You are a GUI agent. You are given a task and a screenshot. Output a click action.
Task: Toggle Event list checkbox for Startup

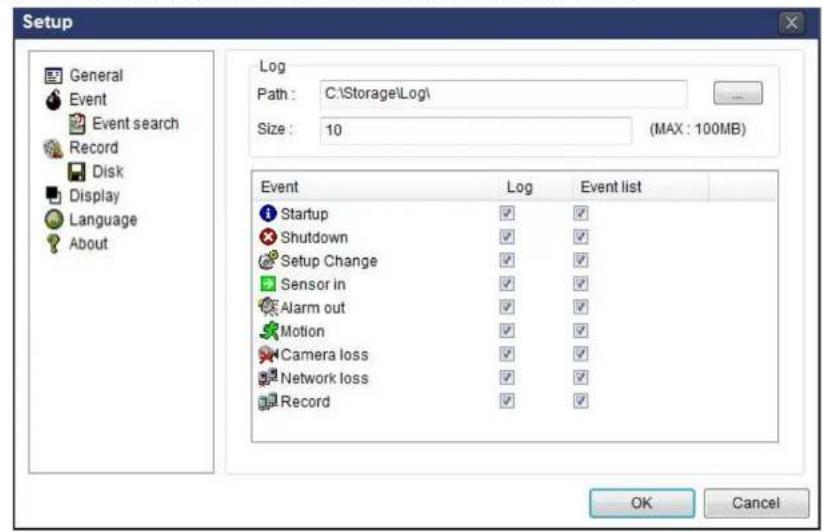tap(581, 213)
